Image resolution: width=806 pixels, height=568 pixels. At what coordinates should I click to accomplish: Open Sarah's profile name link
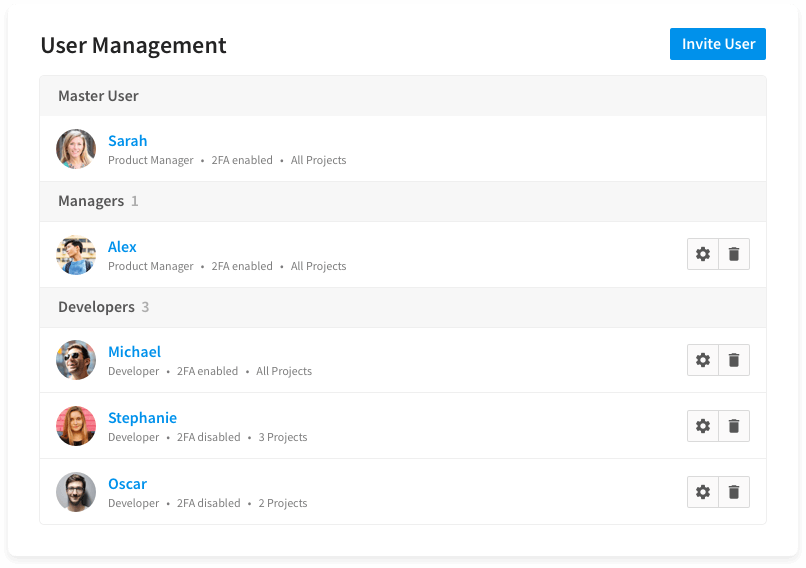coord(127,141)
